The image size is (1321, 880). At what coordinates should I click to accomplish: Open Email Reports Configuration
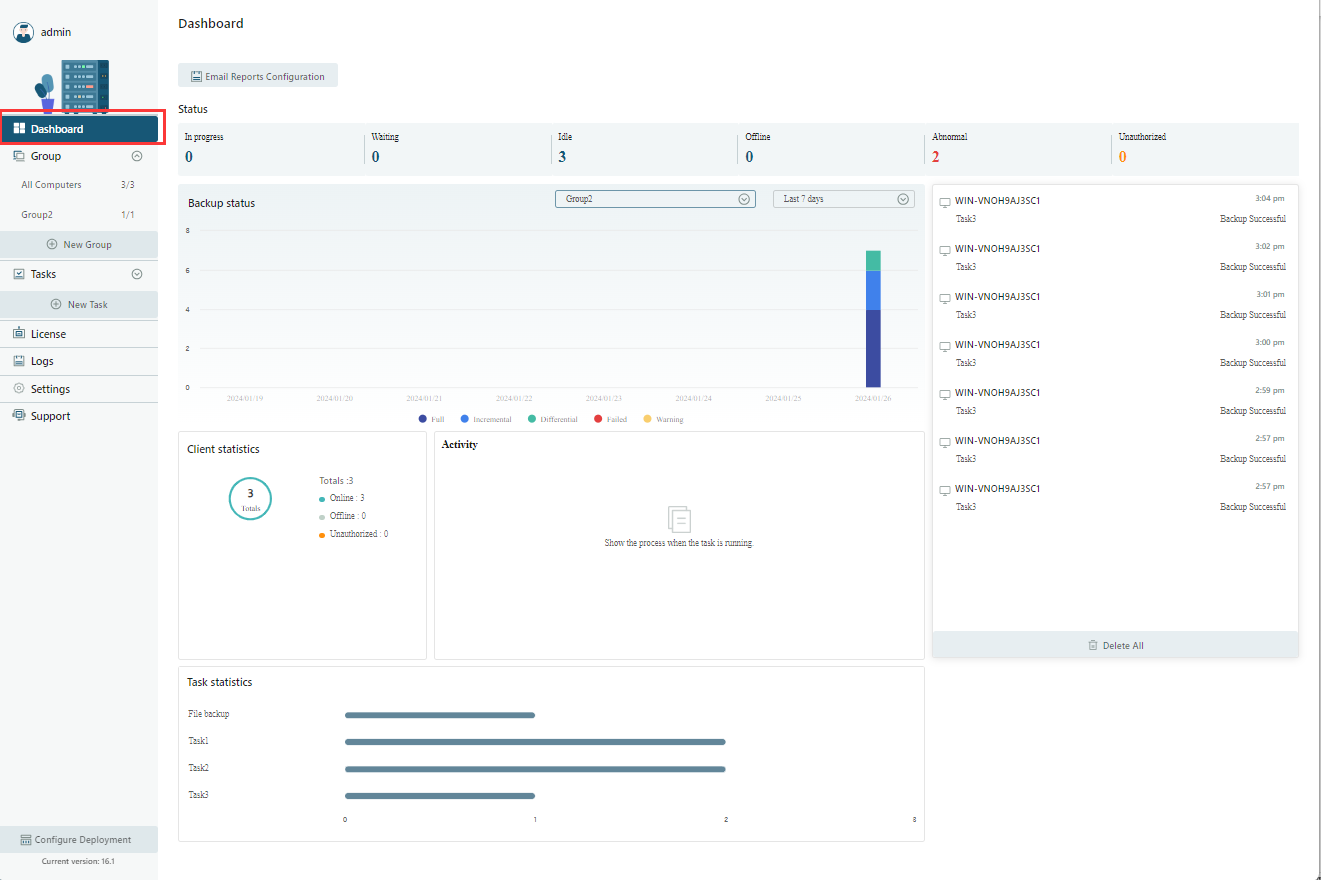pyautogui.click(x=258, y=76)
